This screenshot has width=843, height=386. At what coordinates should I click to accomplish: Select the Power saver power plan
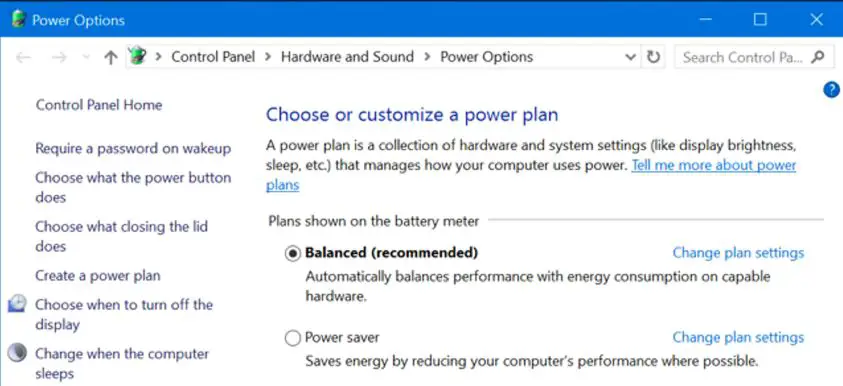tap(292, 338)
